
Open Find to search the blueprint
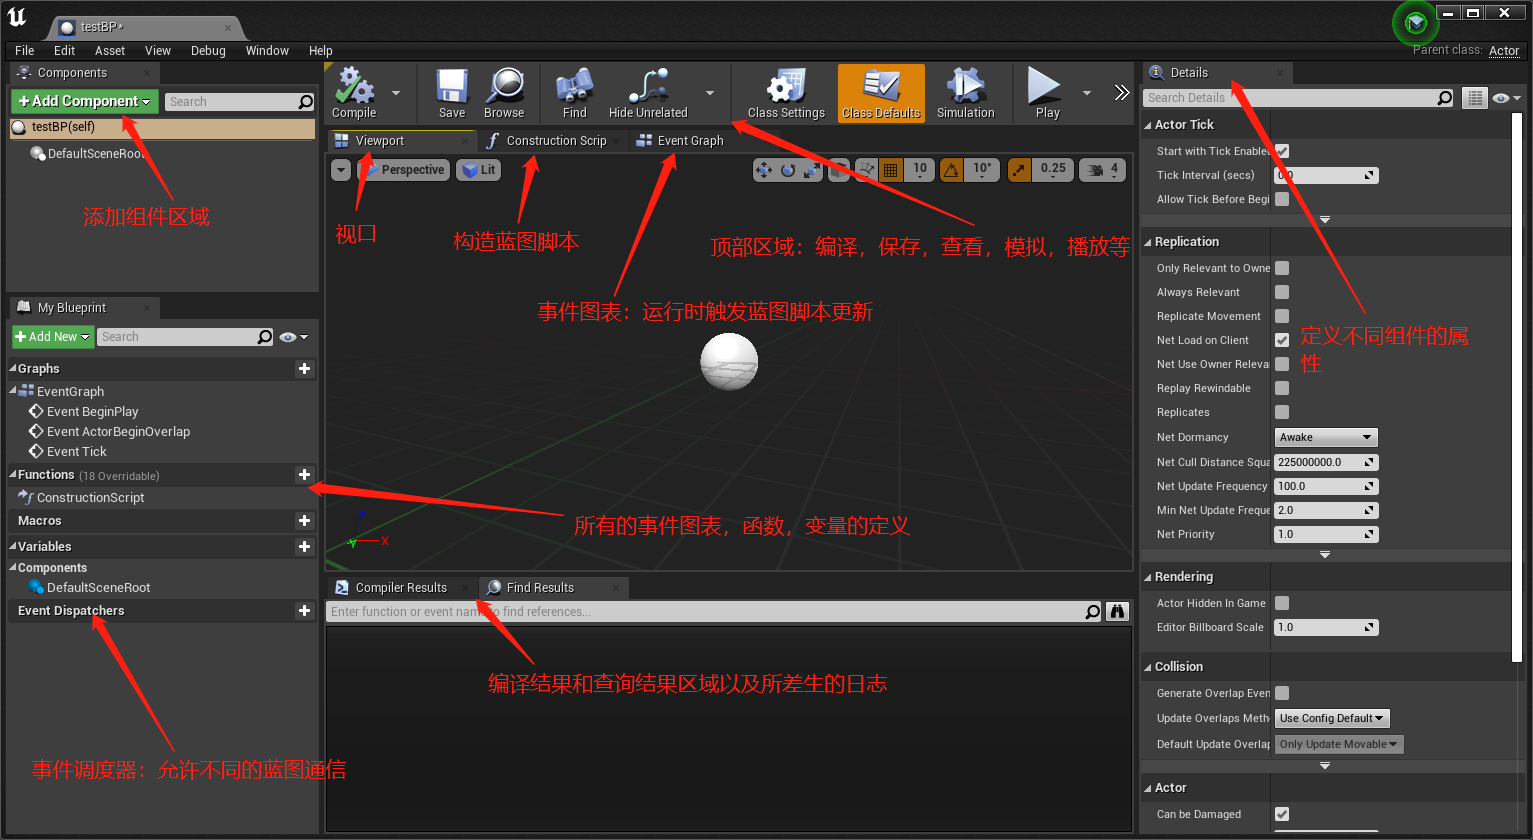[x=572, y=92]
